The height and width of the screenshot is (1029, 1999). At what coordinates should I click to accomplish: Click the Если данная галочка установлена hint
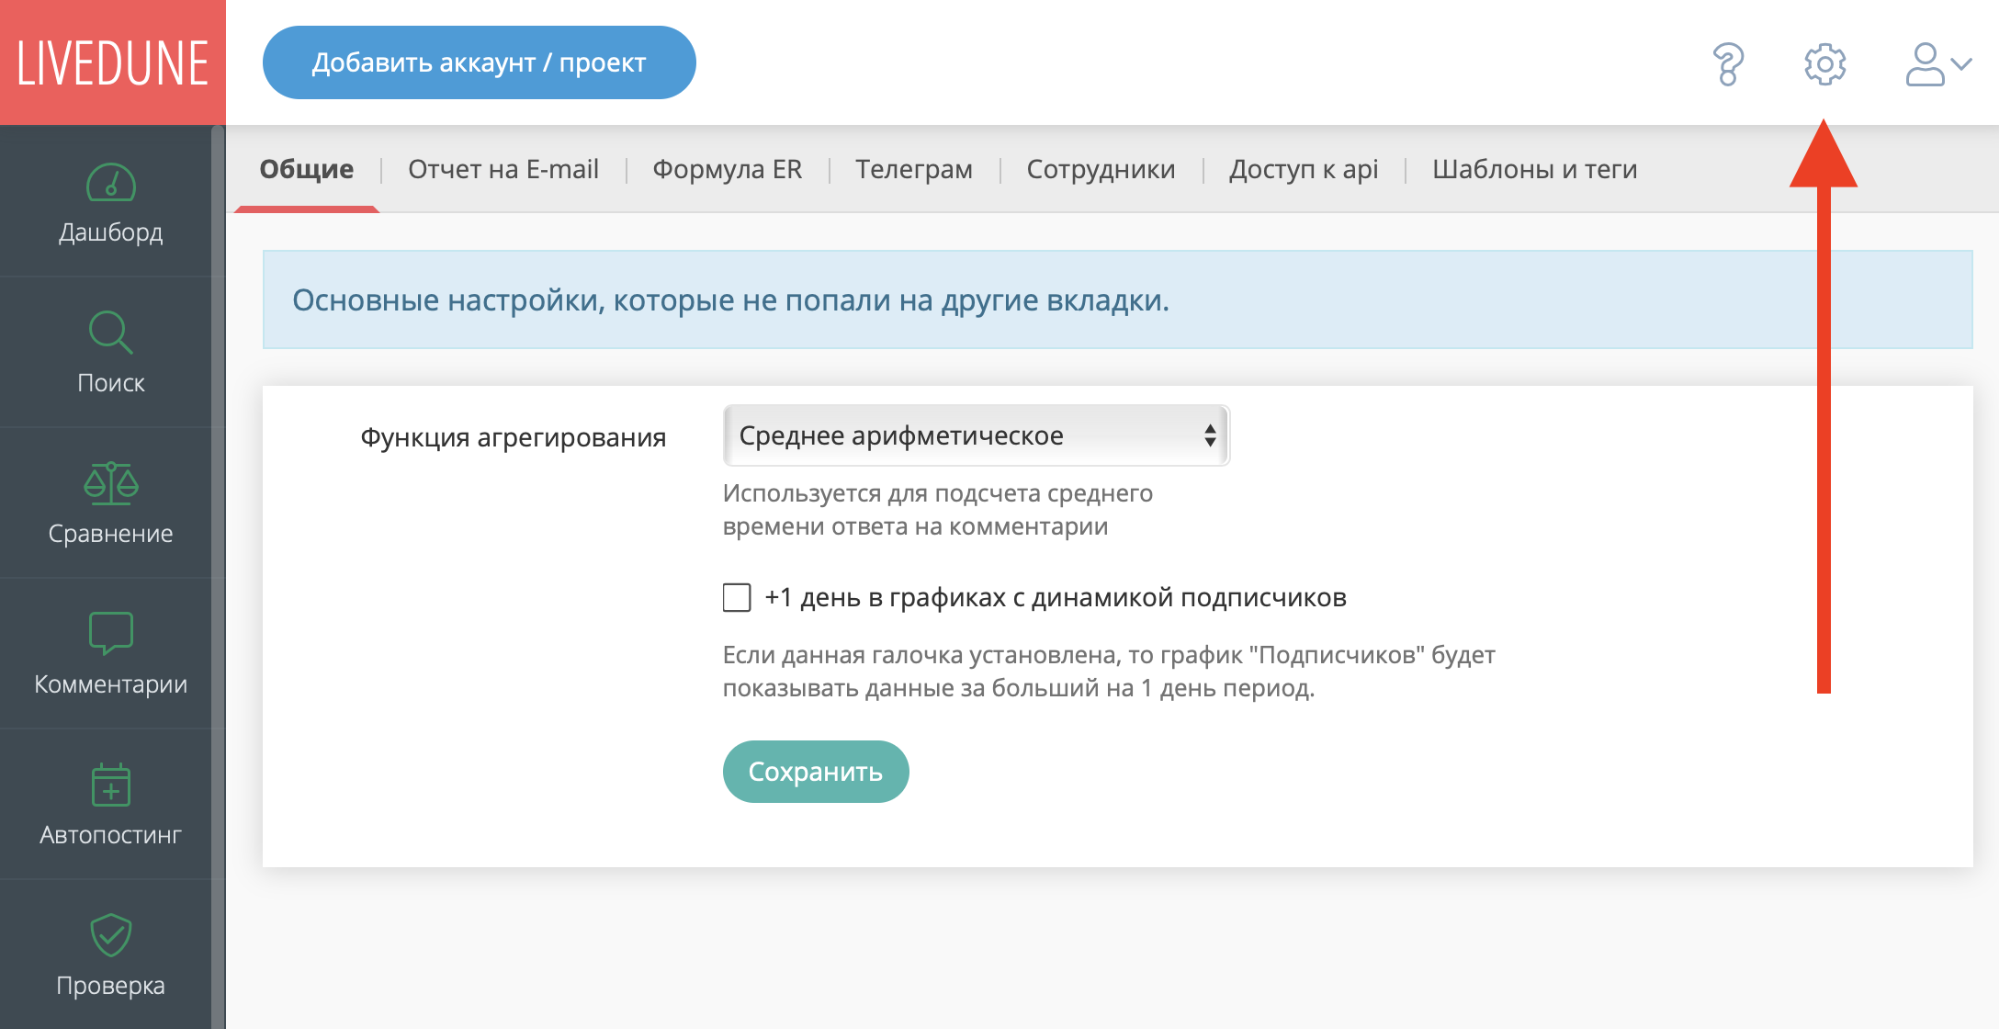pyautogui.click(x=1109, y=671)
